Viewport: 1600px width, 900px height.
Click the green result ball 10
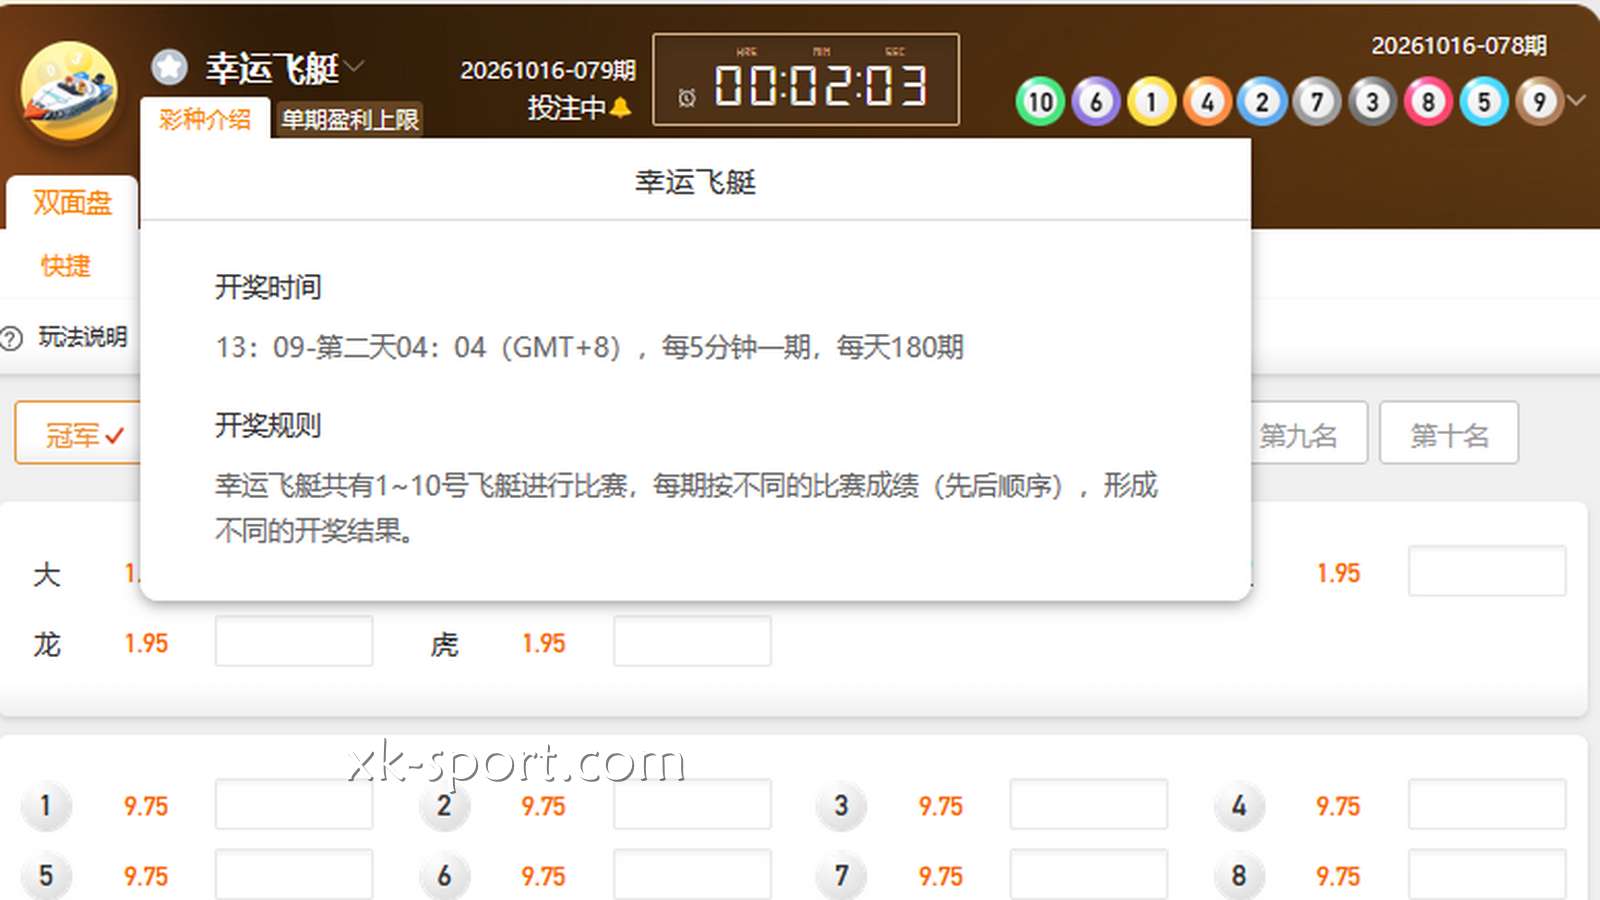point(1040,101)
